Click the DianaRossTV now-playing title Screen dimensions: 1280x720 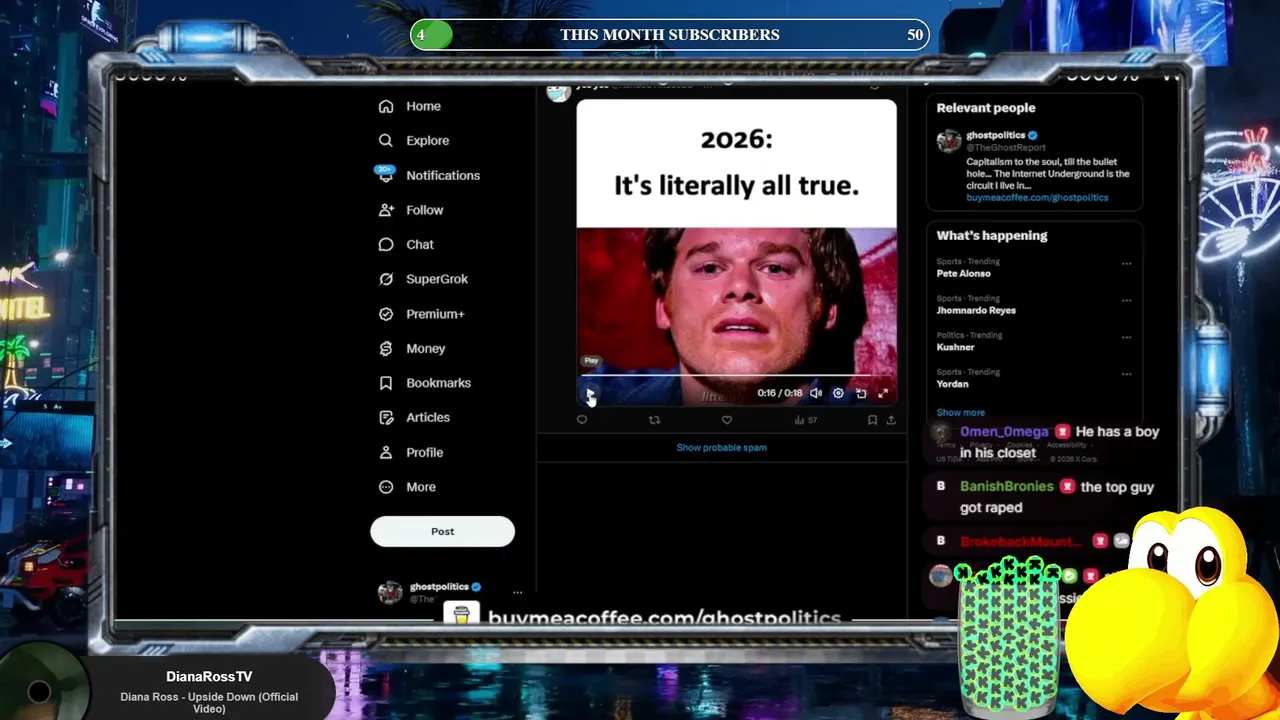tap(209, 677)
